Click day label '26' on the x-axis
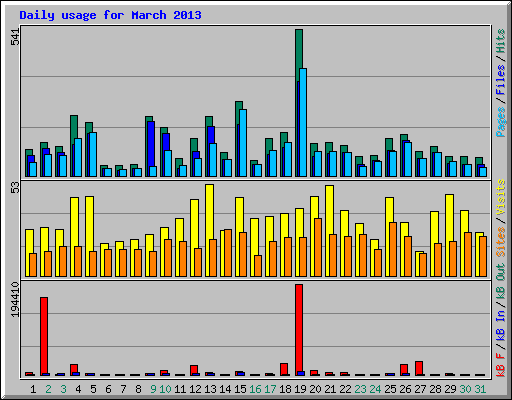The width and height of the screenshot is (512, 400). (405, 389)
